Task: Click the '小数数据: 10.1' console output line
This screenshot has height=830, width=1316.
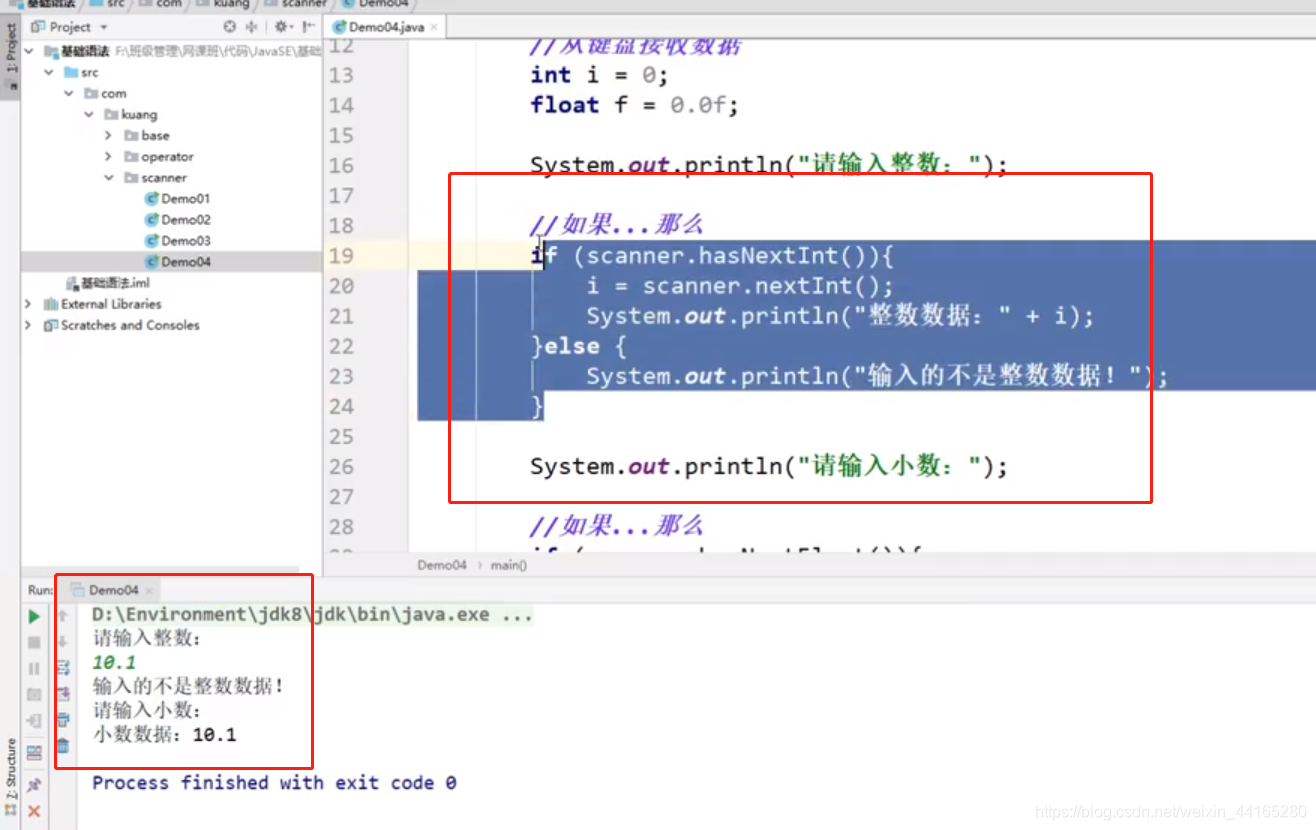Action: click(164, 735)
